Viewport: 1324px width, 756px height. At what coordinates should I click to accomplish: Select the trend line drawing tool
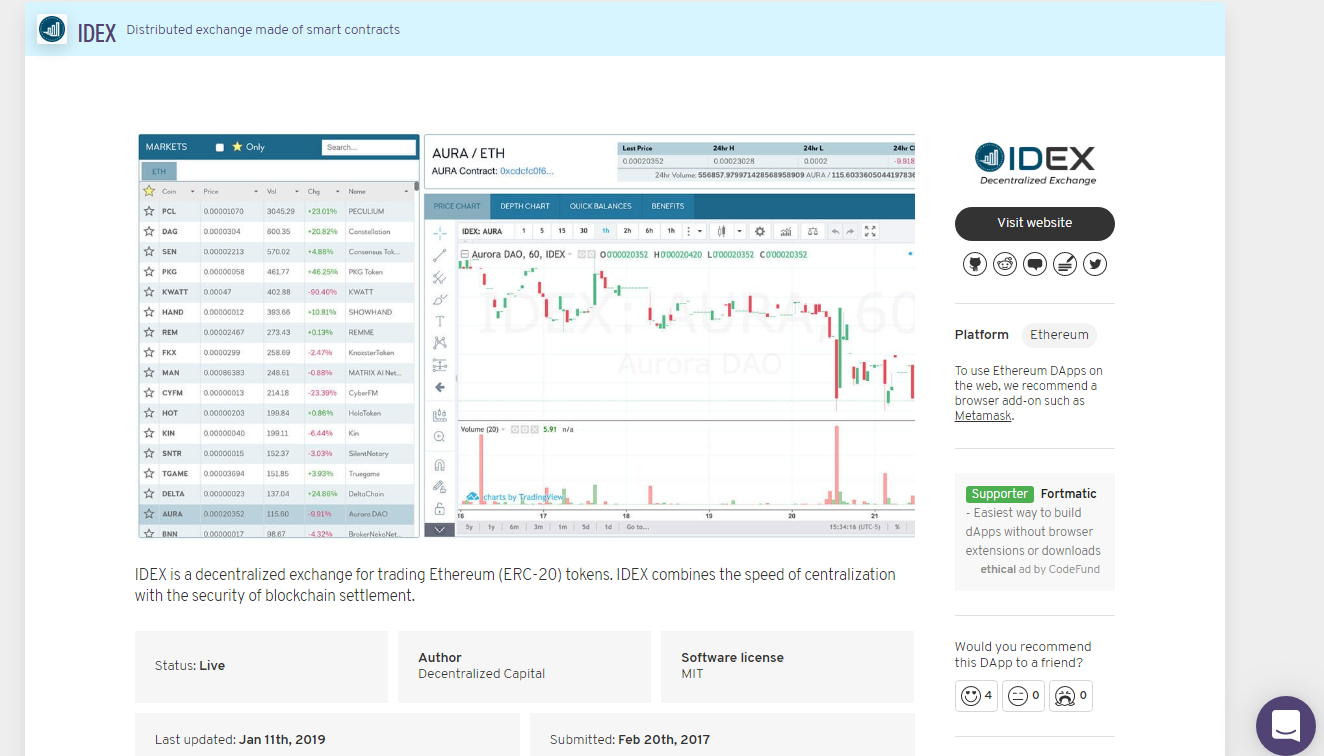[x=439, y=255]
